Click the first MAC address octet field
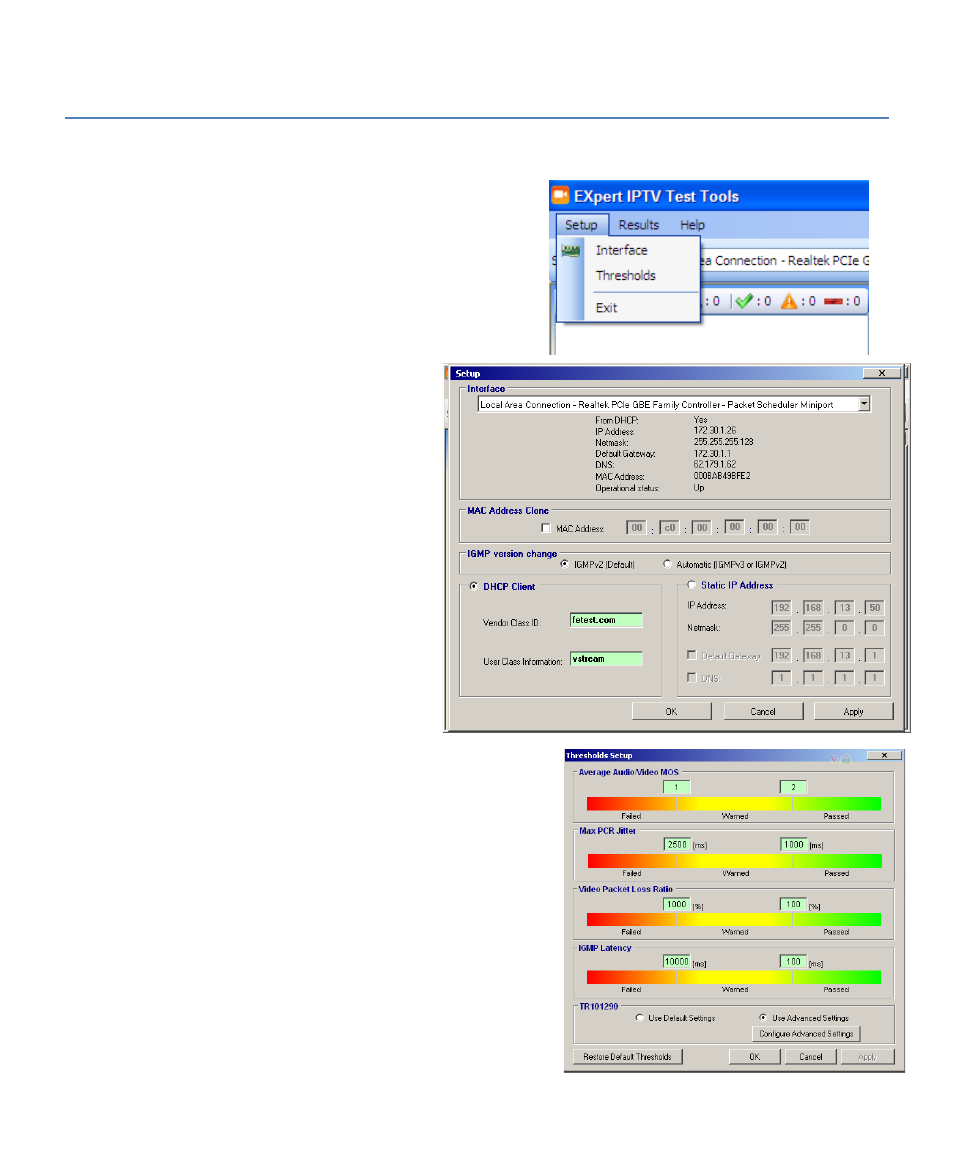954x1158 pixels. tap(636, 527)
